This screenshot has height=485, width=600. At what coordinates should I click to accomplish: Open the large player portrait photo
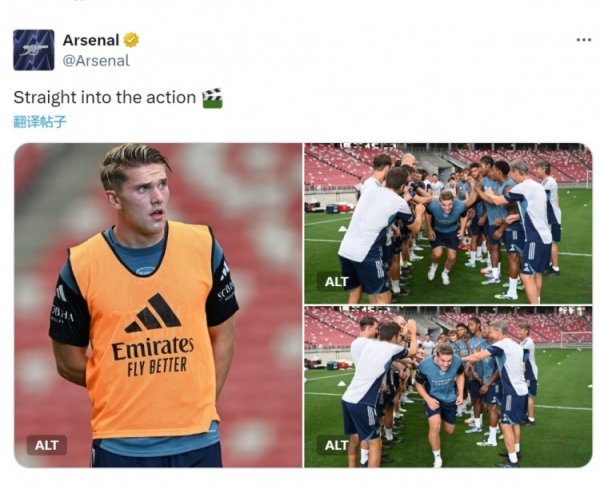coord(157,305)
